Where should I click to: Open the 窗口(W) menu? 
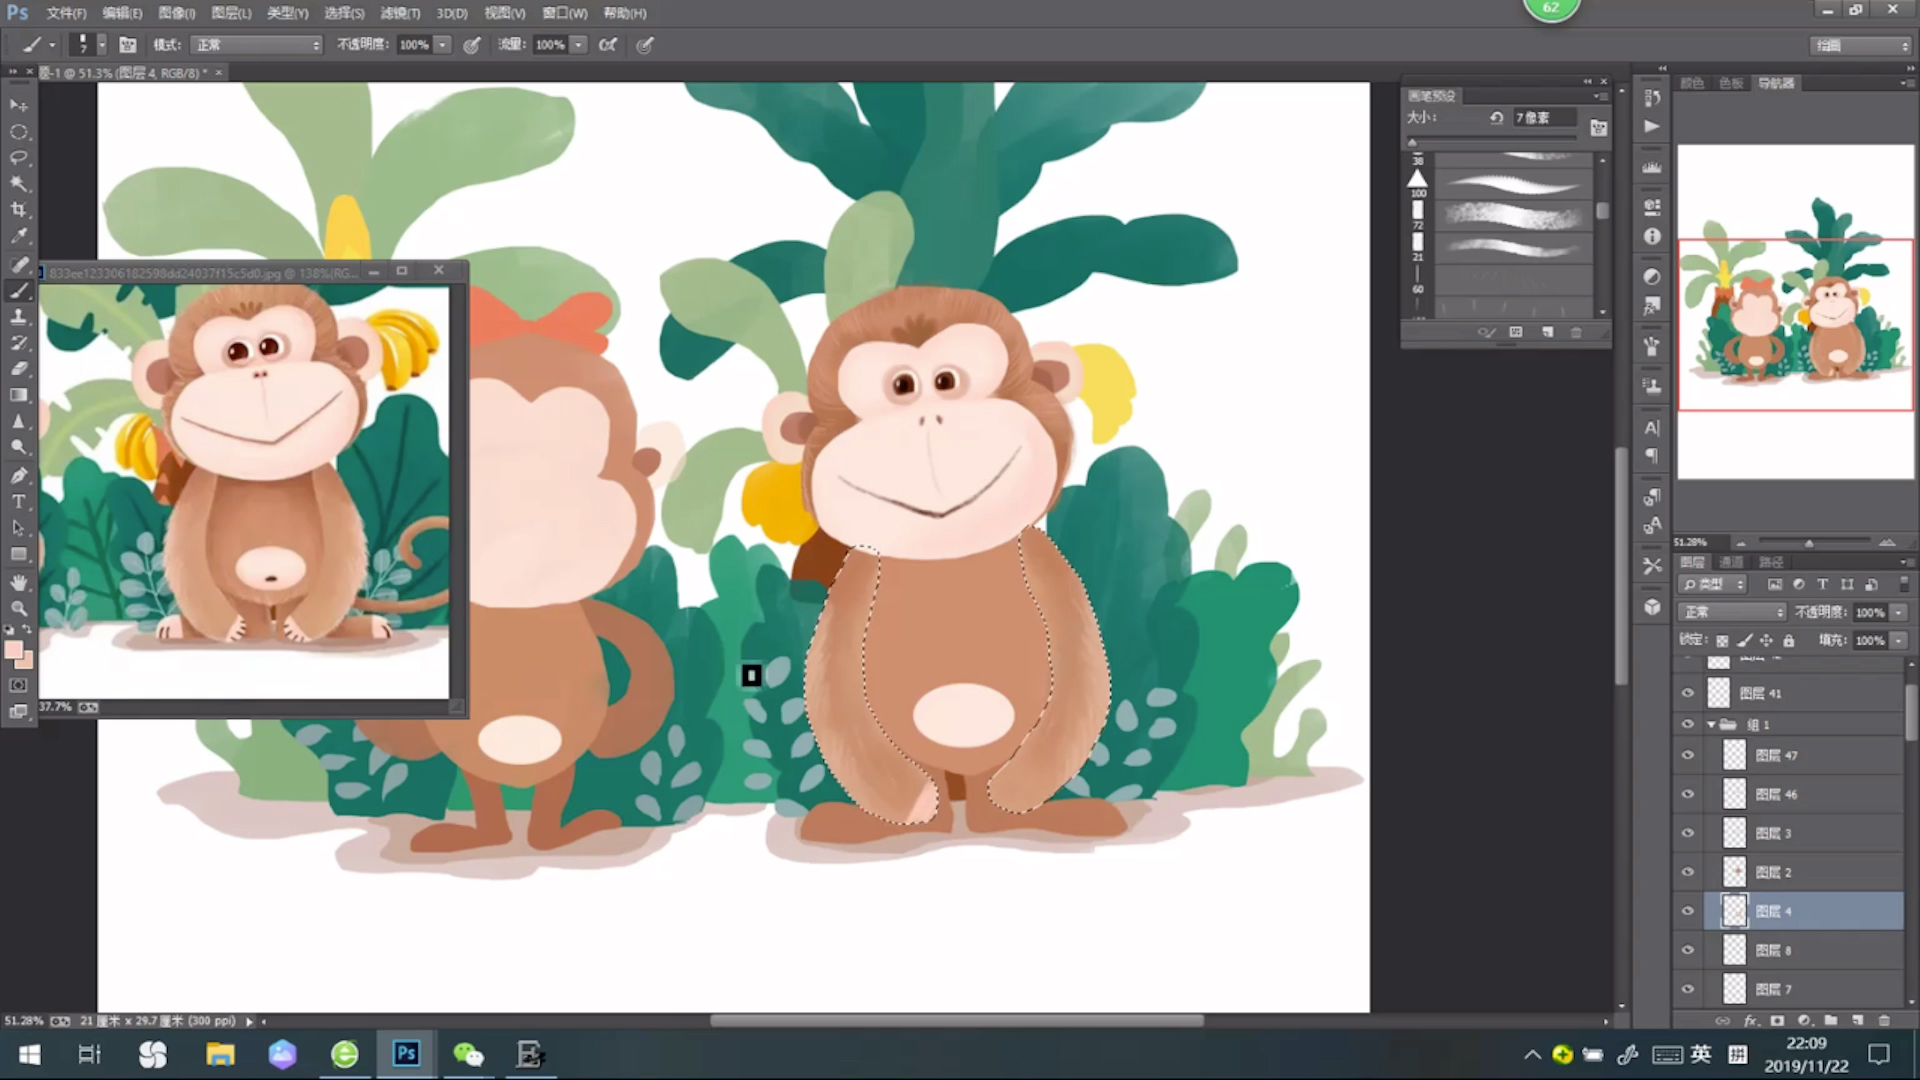(x=565, y=13)
